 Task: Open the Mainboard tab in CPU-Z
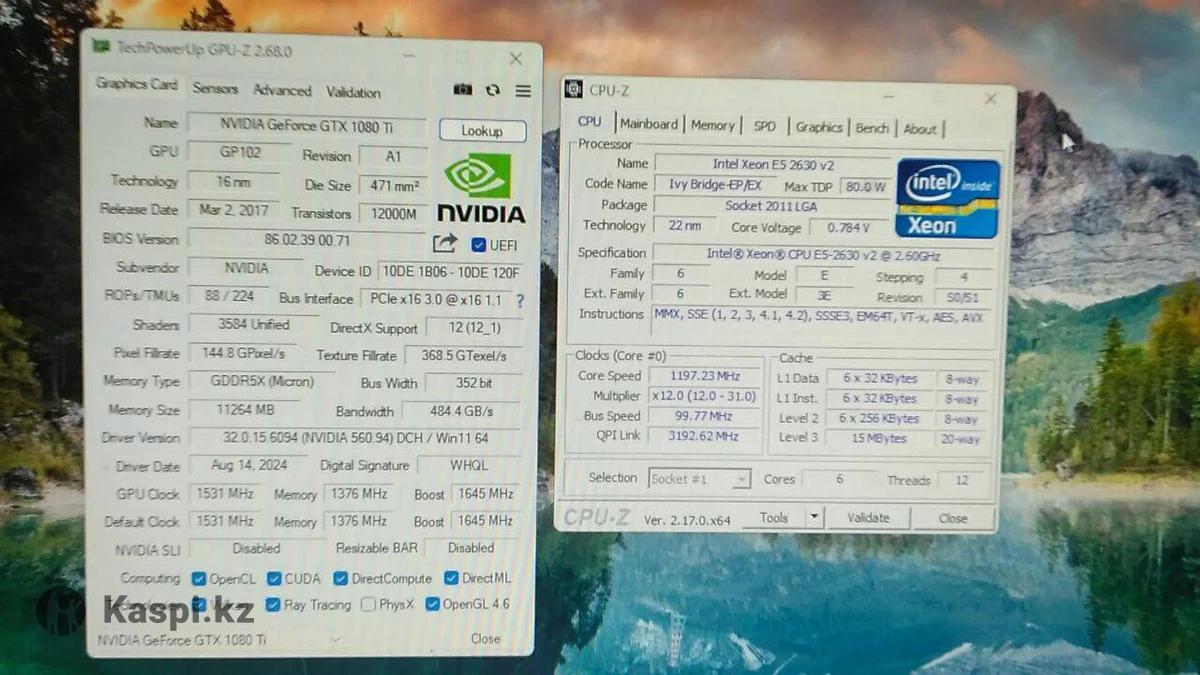648,124
